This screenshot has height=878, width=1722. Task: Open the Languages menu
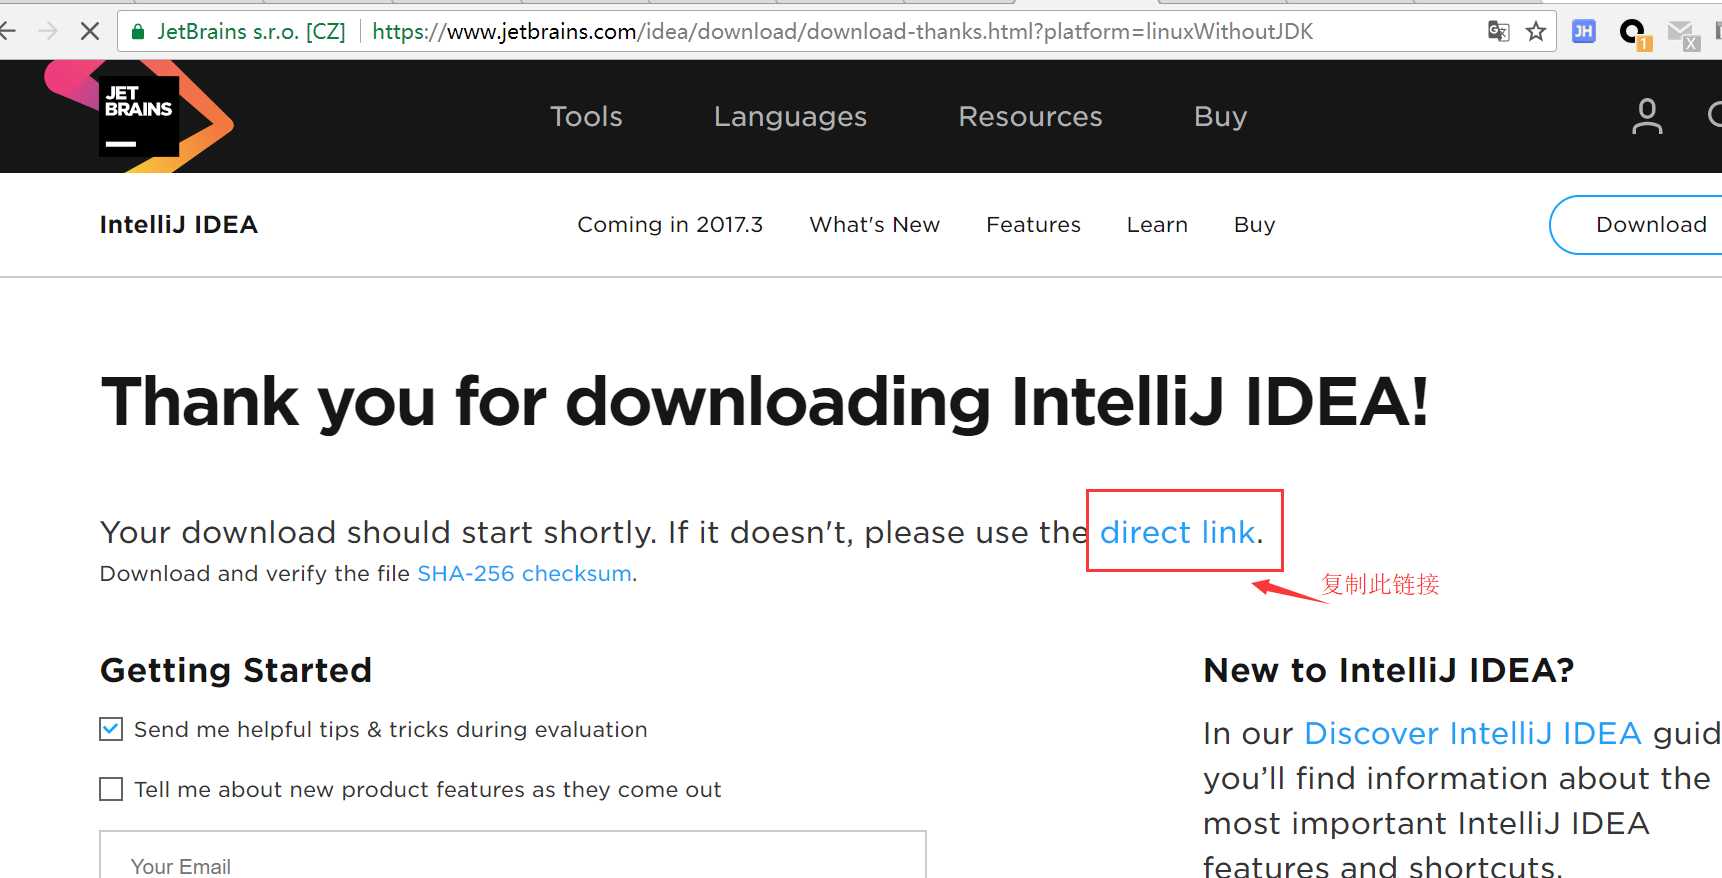[790, 116]
